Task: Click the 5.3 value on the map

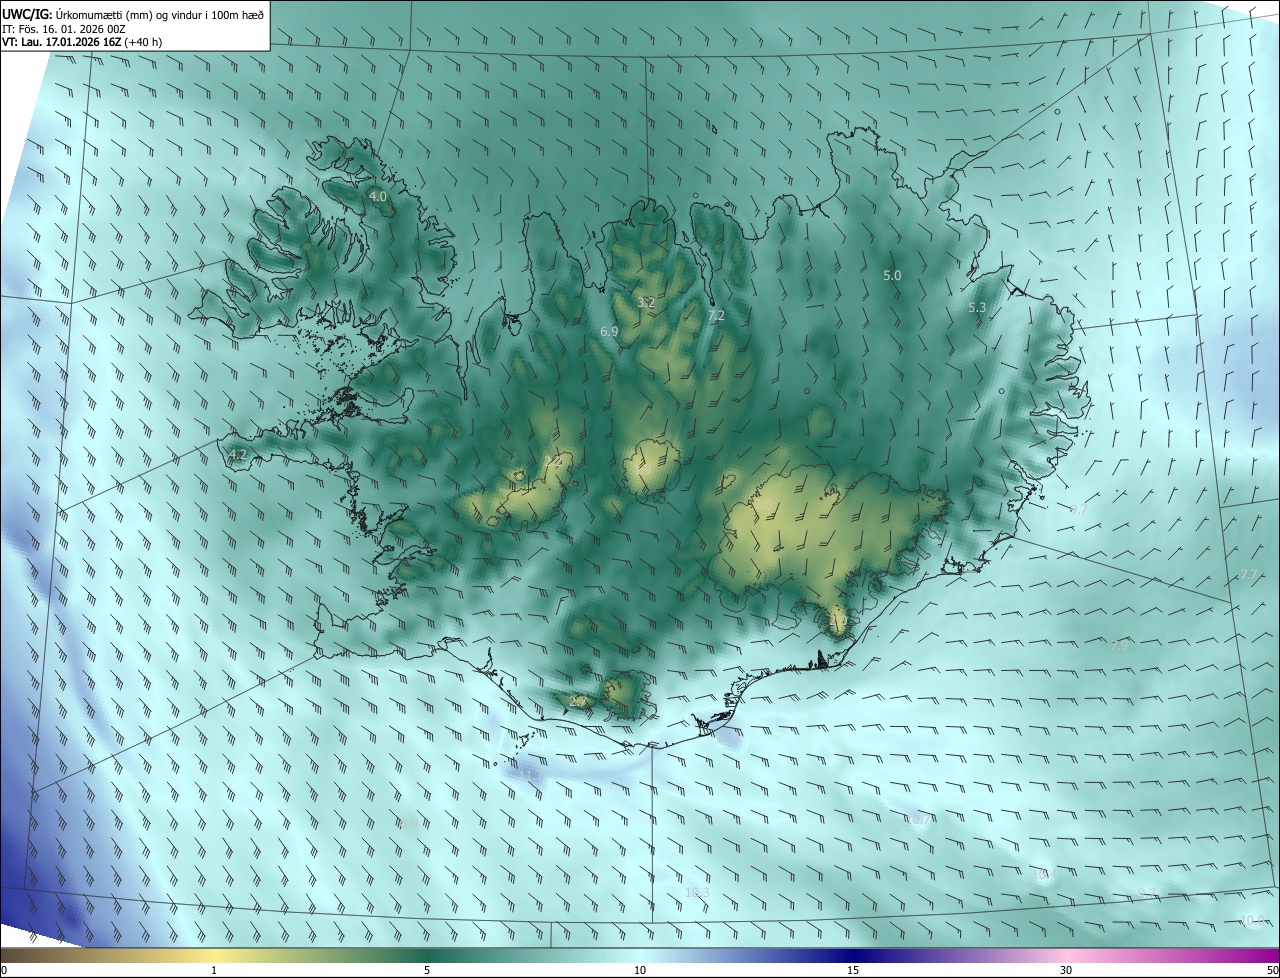Action: (x=977, y=308)
